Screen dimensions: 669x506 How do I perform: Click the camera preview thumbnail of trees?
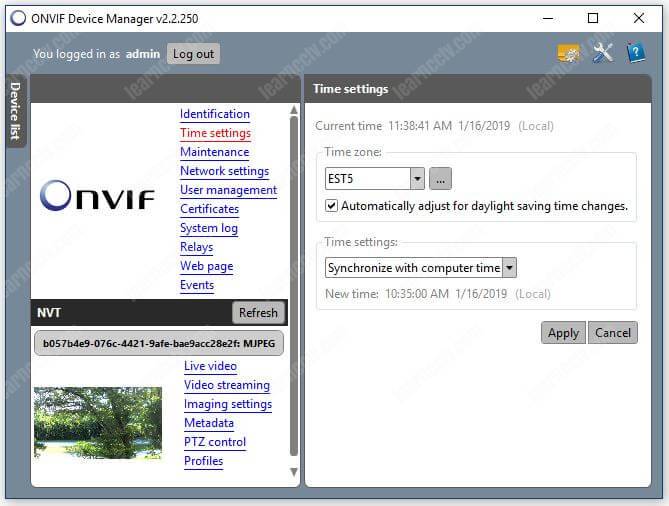98,423
